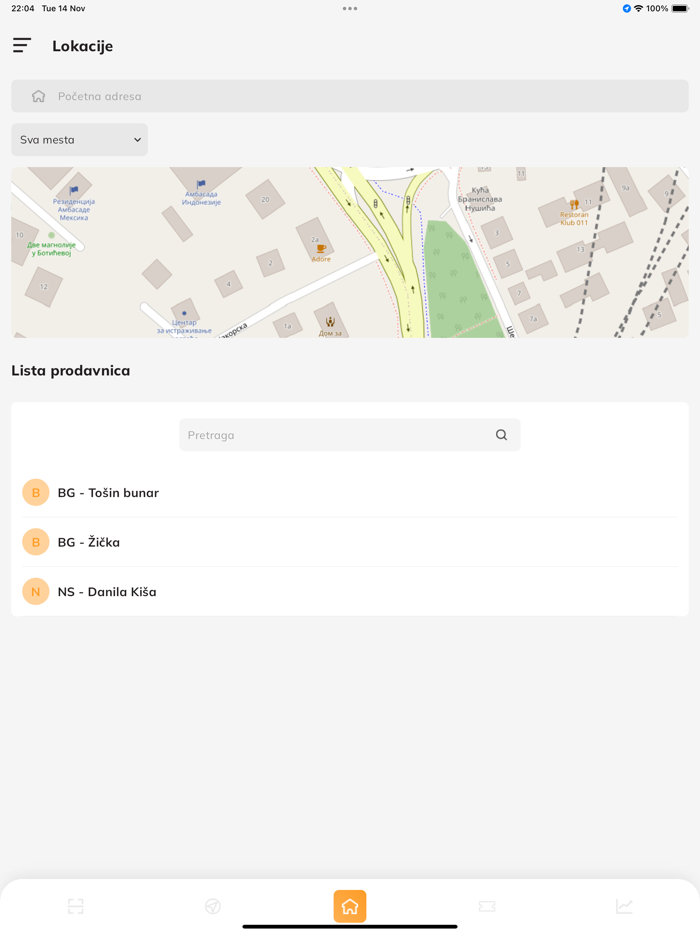
Task: Tap the Indonesia embassy flag marker on map
Action: point(201,184)
